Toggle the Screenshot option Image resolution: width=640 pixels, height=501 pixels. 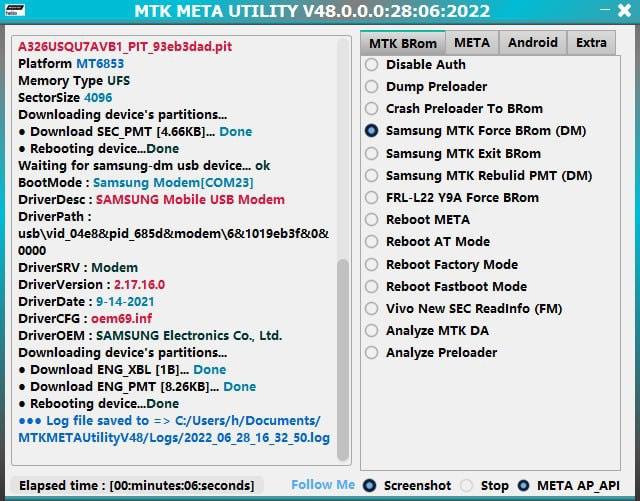370,486
